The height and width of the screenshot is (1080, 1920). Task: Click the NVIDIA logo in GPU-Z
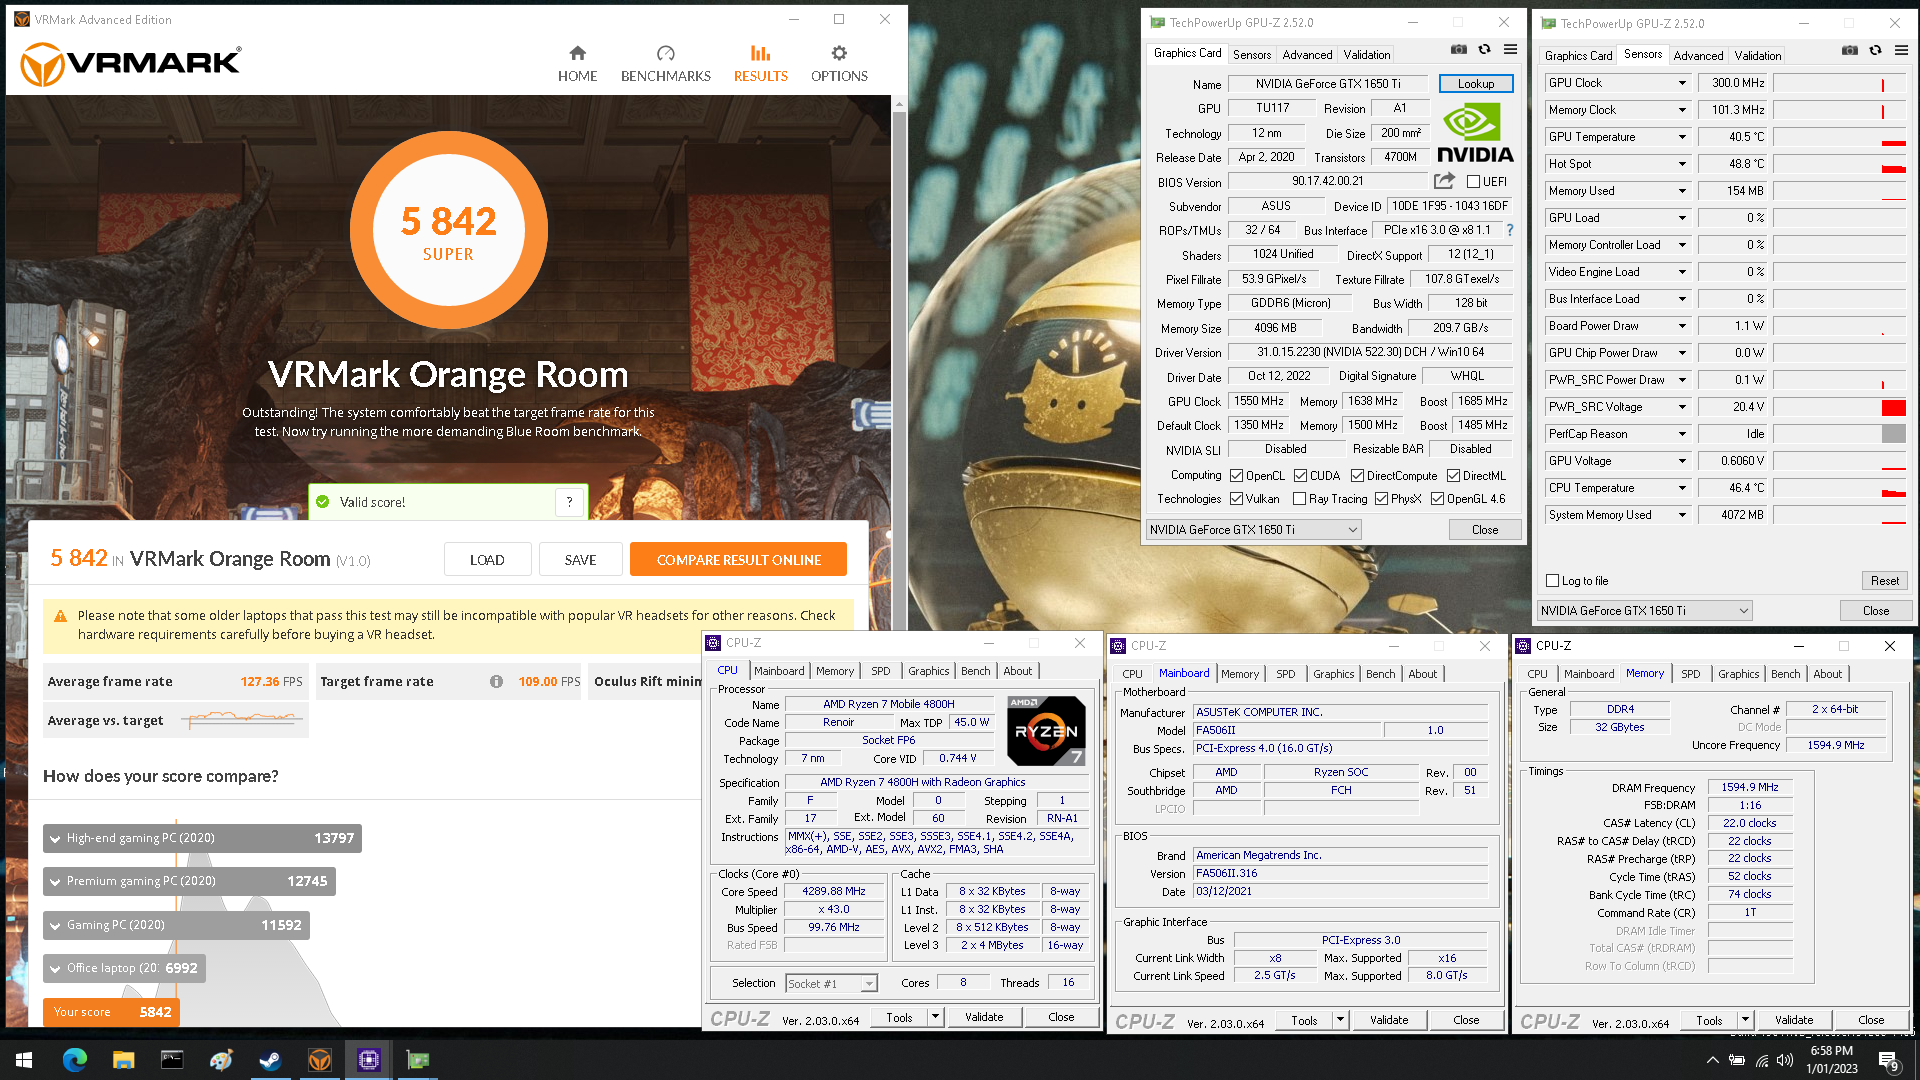pos(1475,133)
